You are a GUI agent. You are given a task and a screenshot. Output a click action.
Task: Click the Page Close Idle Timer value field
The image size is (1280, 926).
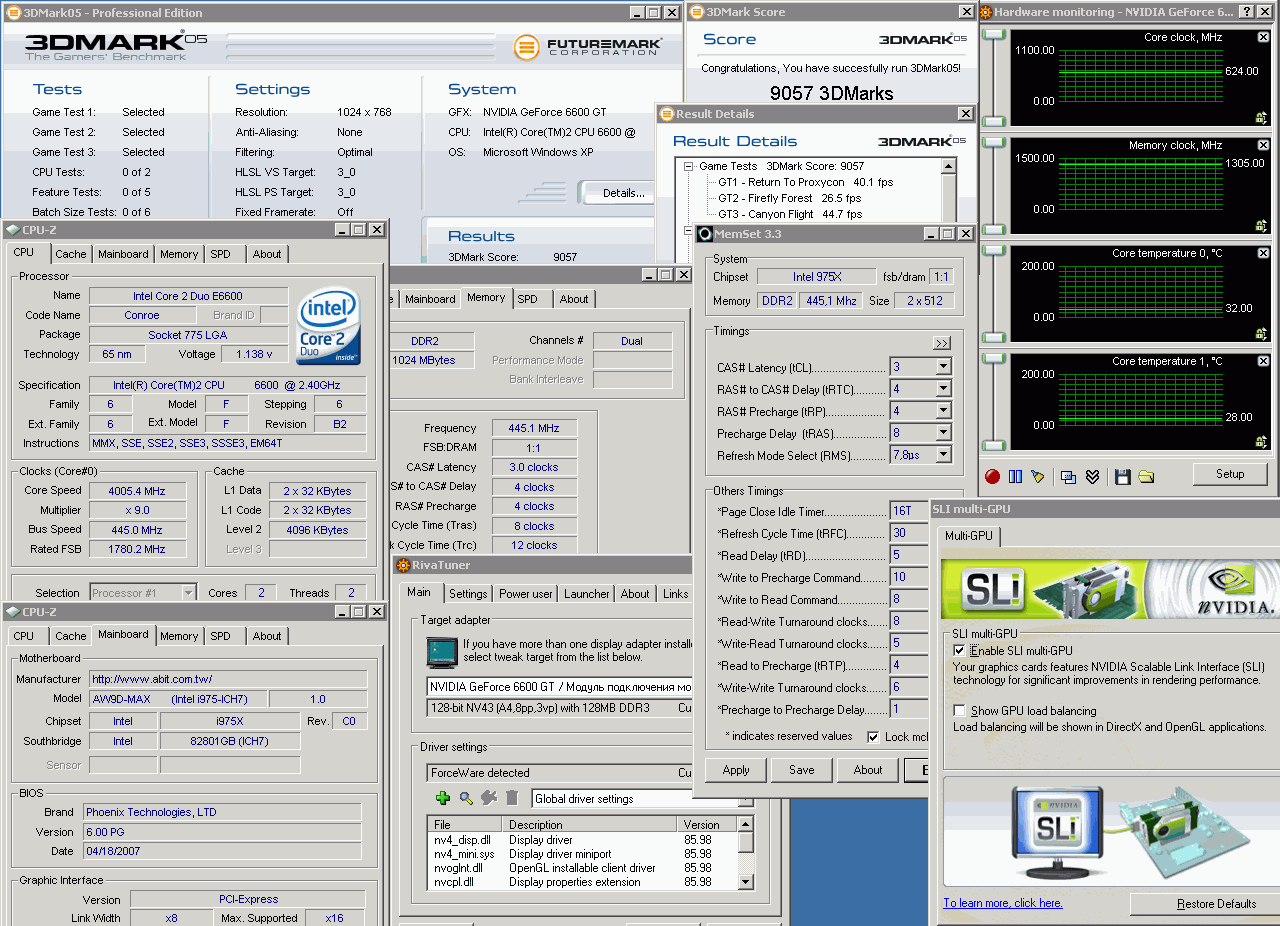click(x=909, y=511)
